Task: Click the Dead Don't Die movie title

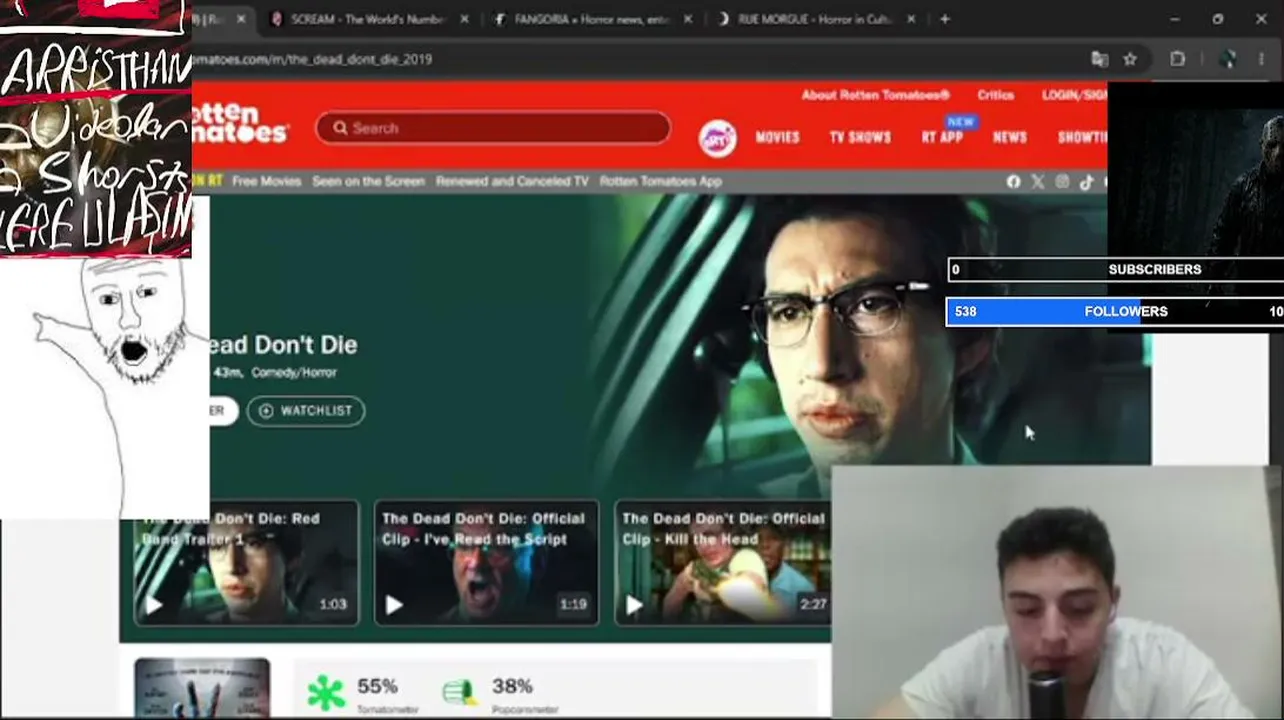Action: 283,345
